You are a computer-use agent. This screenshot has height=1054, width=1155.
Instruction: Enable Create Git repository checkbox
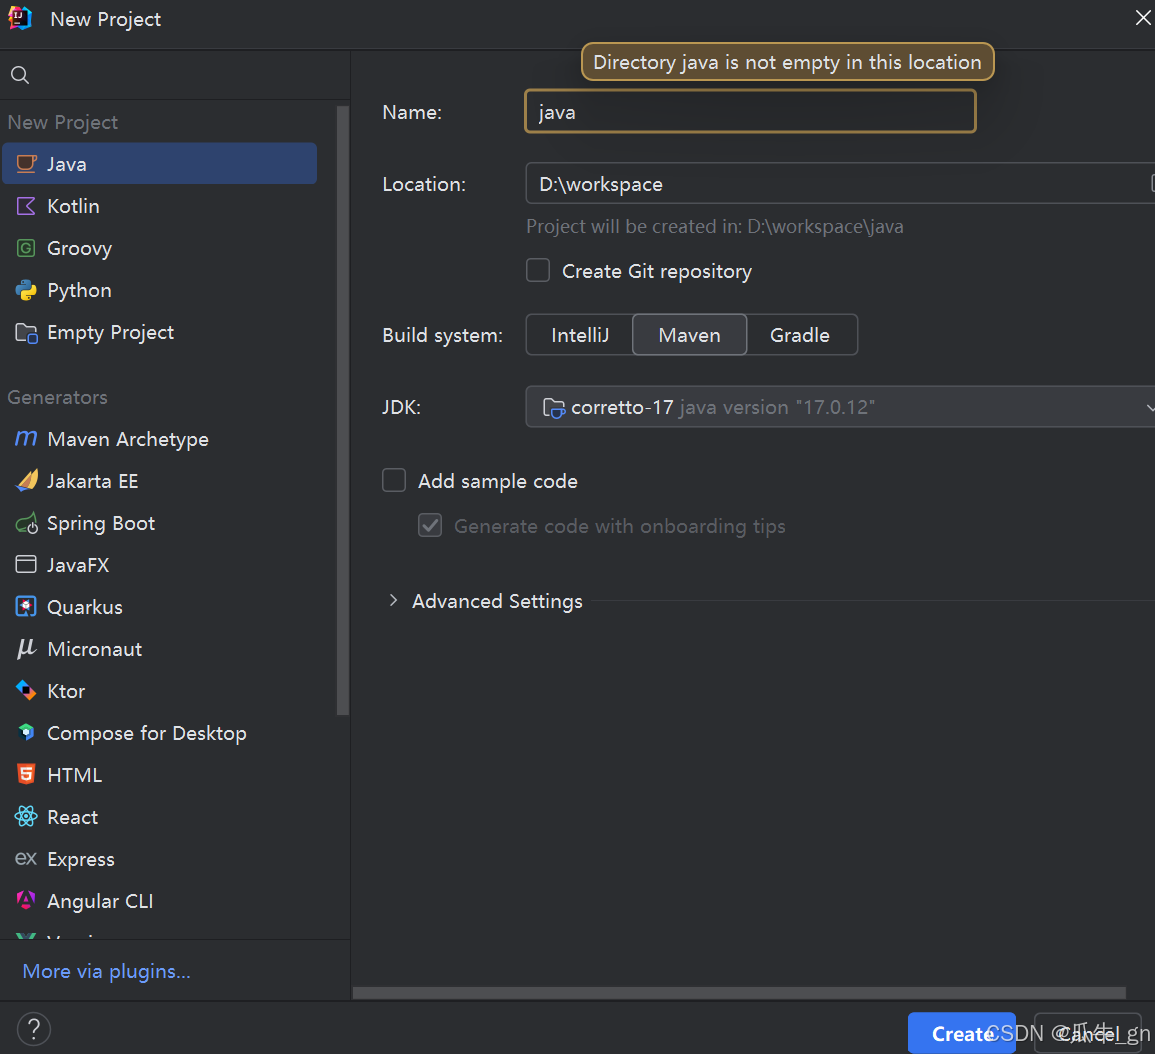[538, 270]
